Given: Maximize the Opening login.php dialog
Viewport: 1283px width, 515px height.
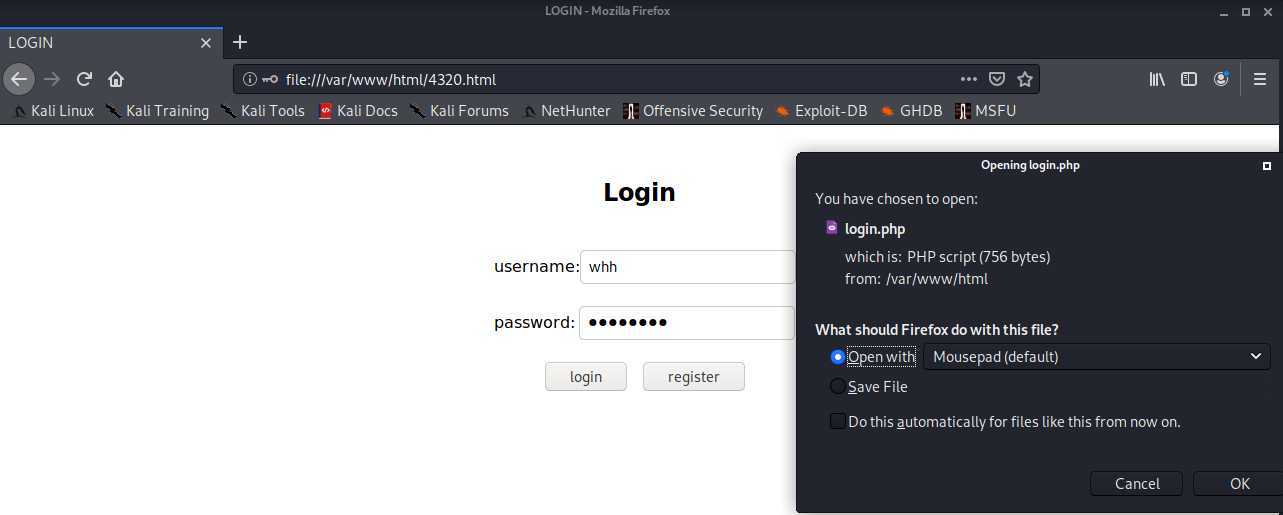Looking at the screenshot, I should (1267, 165).
